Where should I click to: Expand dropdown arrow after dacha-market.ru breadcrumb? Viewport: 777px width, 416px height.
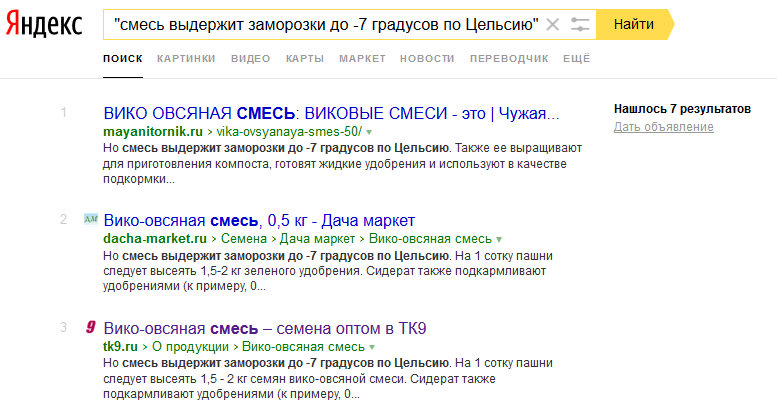tap(499, 239)
